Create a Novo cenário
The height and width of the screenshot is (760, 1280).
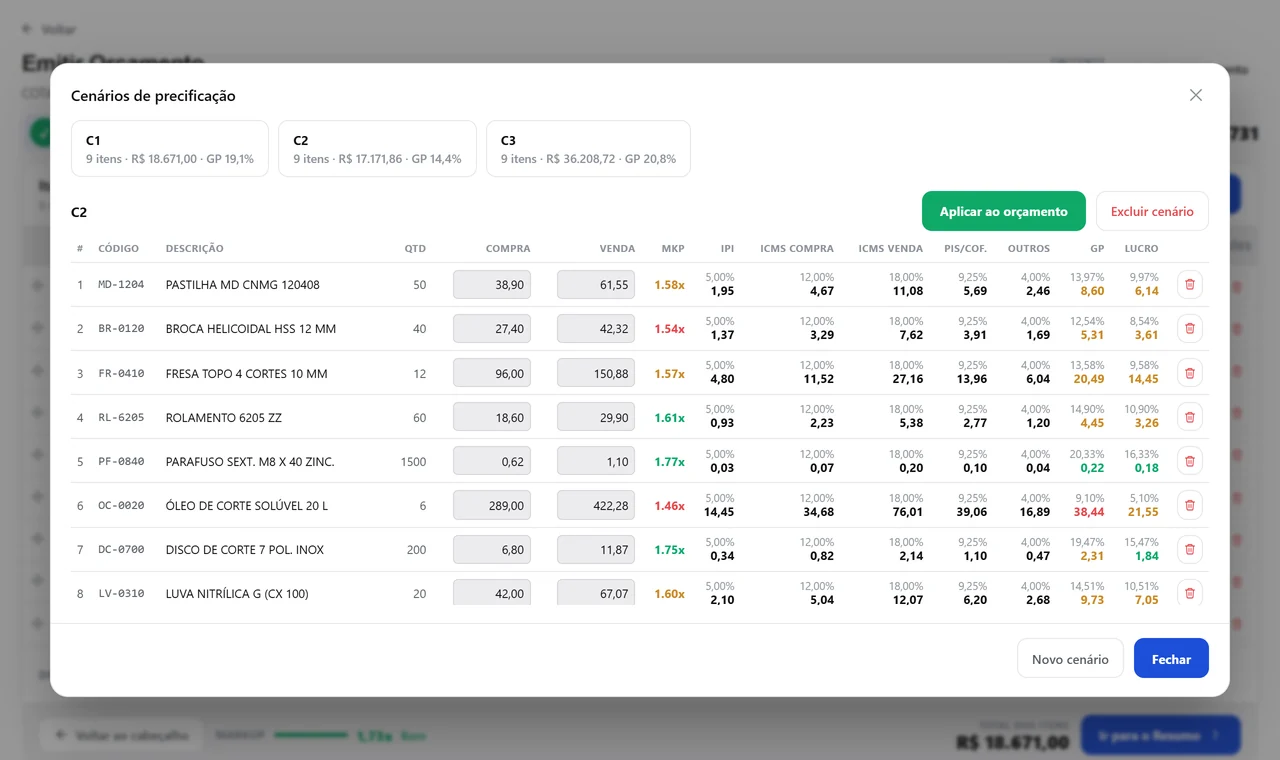coord(1070,658)
